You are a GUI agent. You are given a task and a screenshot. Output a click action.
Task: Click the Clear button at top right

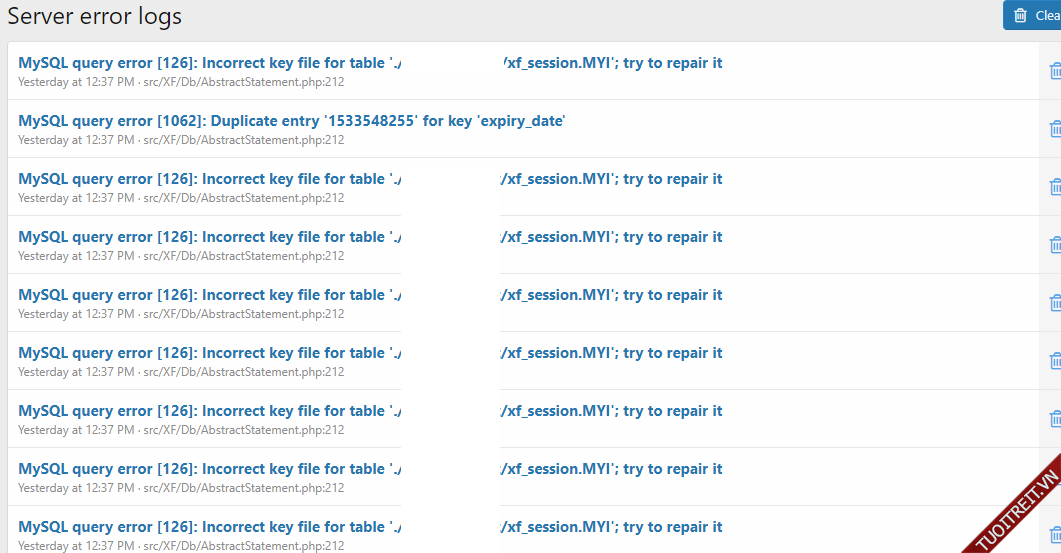click(x=1034, y=15)
